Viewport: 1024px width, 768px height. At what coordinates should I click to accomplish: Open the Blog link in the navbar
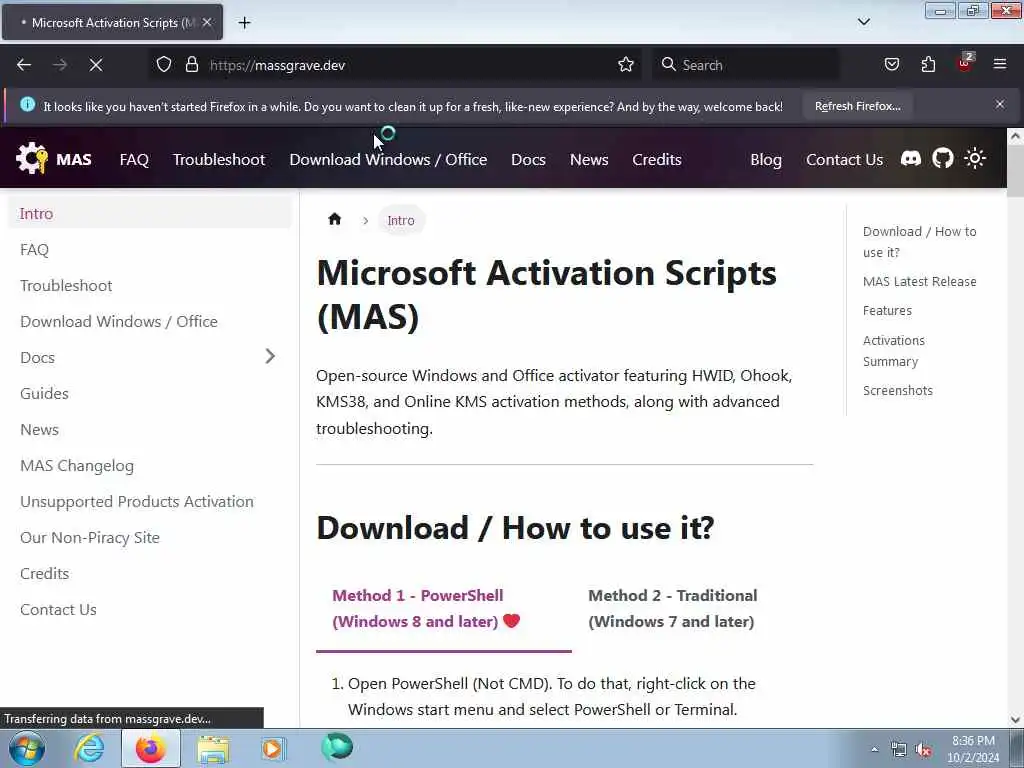[x=766, y=159]
